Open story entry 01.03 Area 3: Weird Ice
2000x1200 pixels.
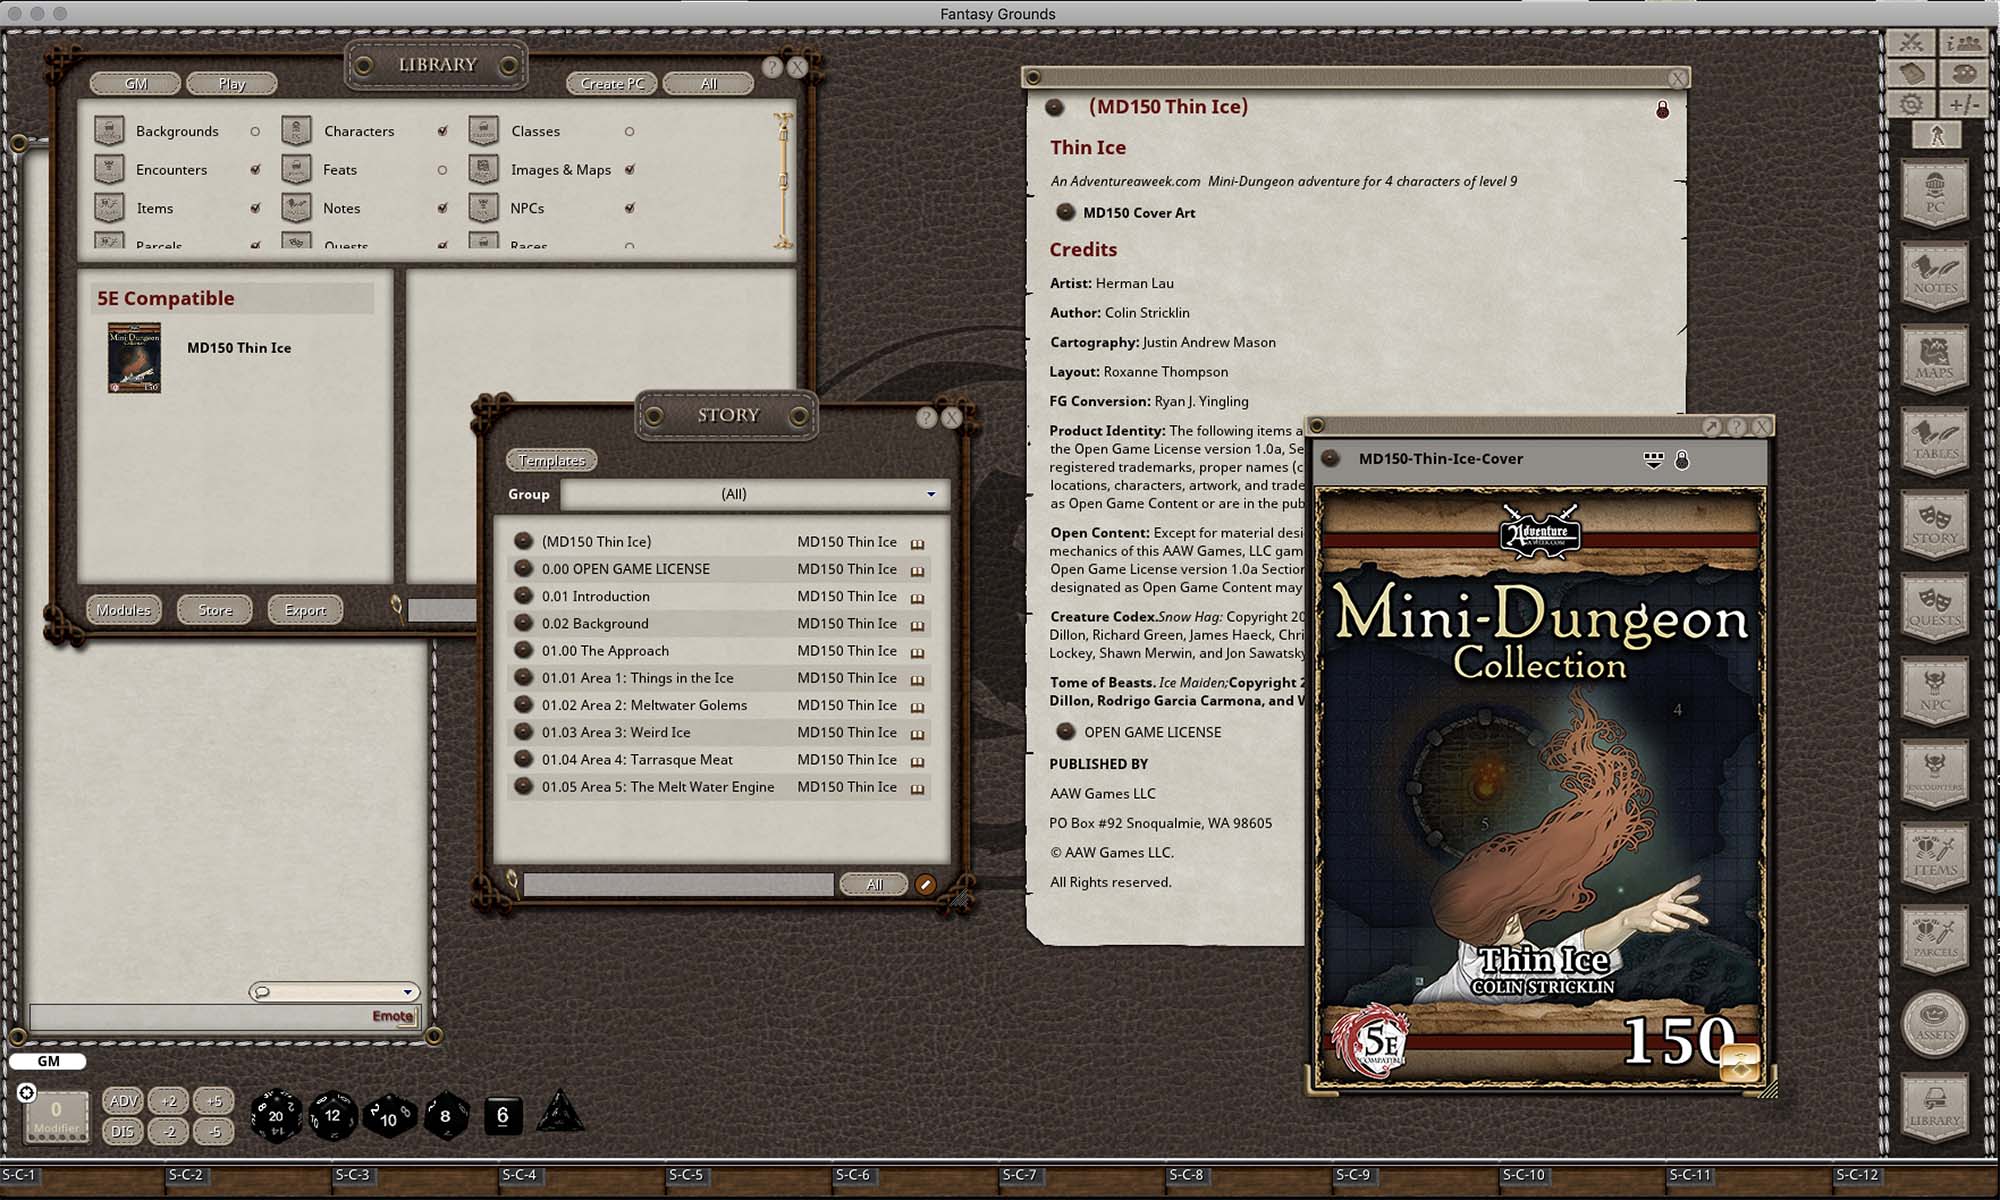point(719,733)
